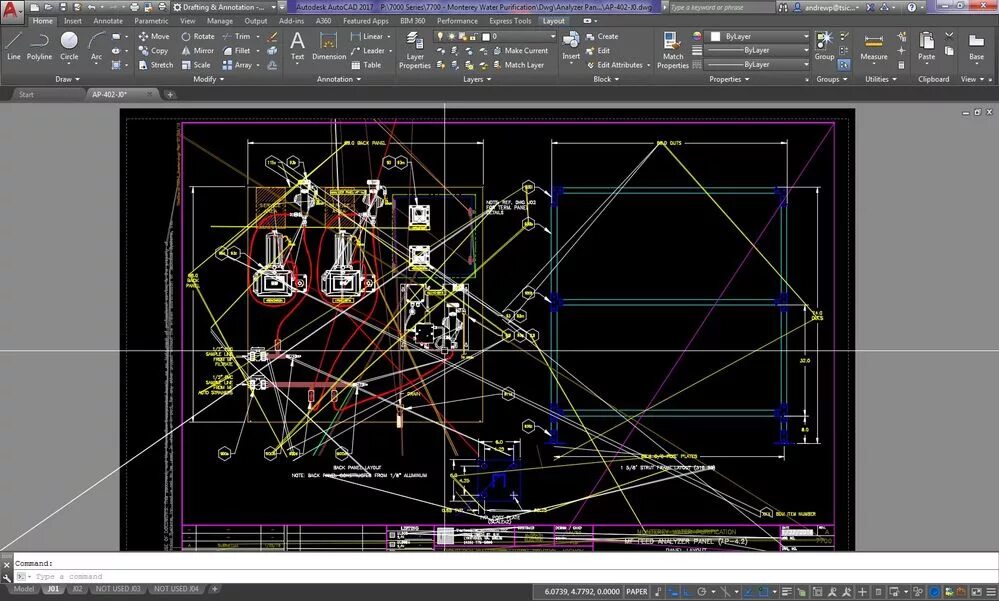Screen dimensions: 999x601
Task: Select the Stretch tool
Action: pos(156,65)
